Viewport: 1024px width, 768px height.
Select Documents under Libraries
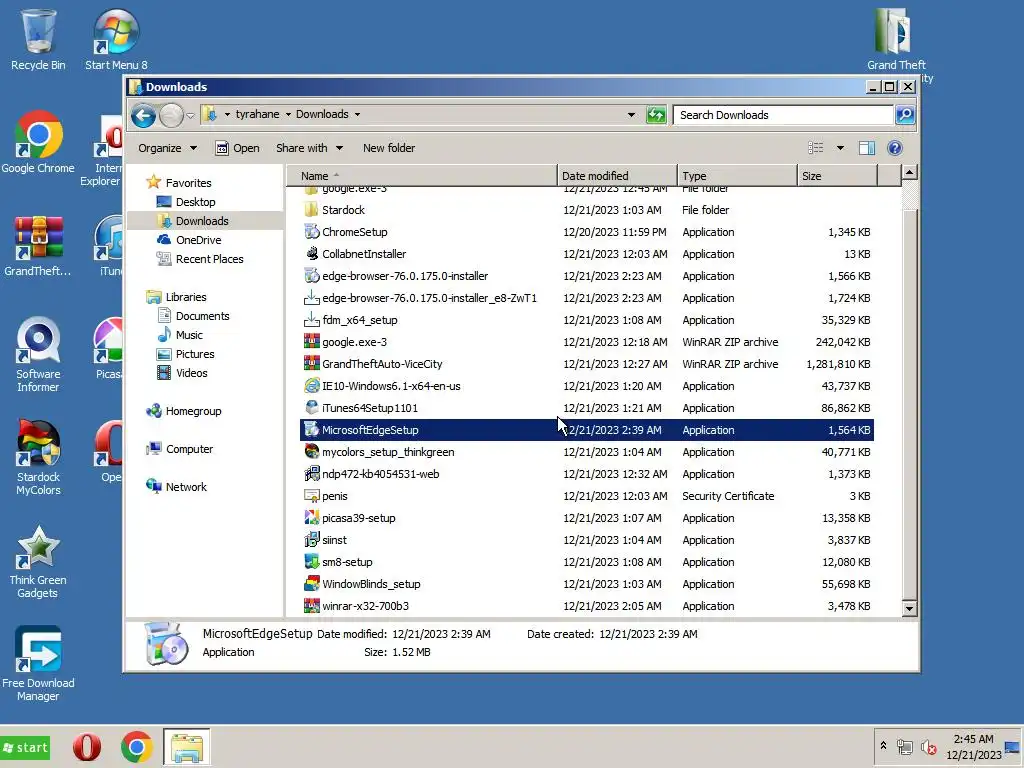(202, 316)
